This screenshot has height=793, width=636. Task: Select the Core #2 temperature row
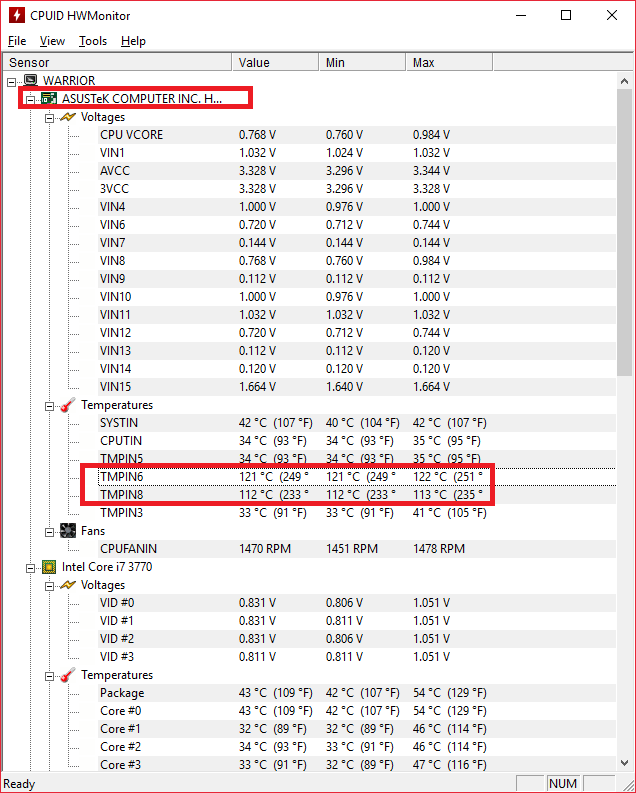357,747
